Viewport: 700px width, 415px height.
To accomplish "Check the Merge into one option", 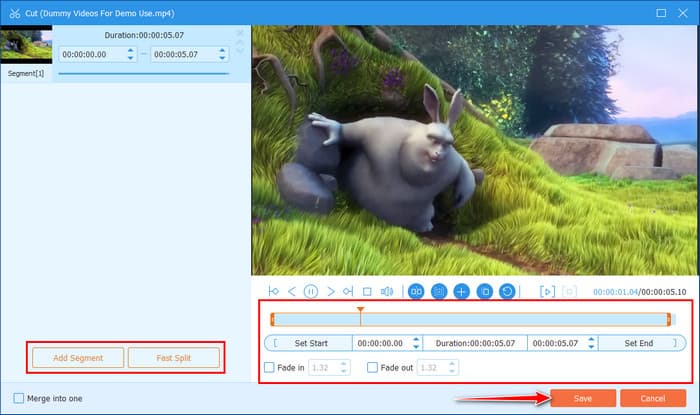I will tap(21, 398).
